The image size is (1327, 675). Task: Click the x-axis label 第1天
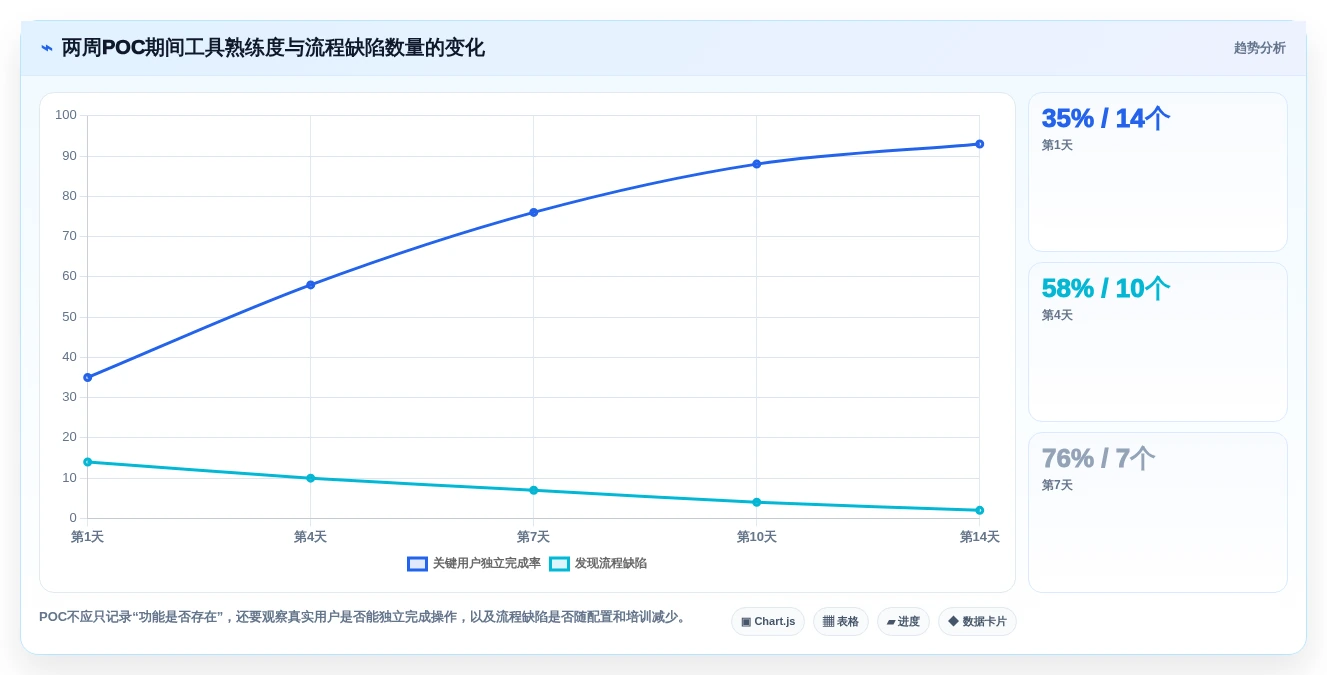pyautogui.click(x=88, y=537)
